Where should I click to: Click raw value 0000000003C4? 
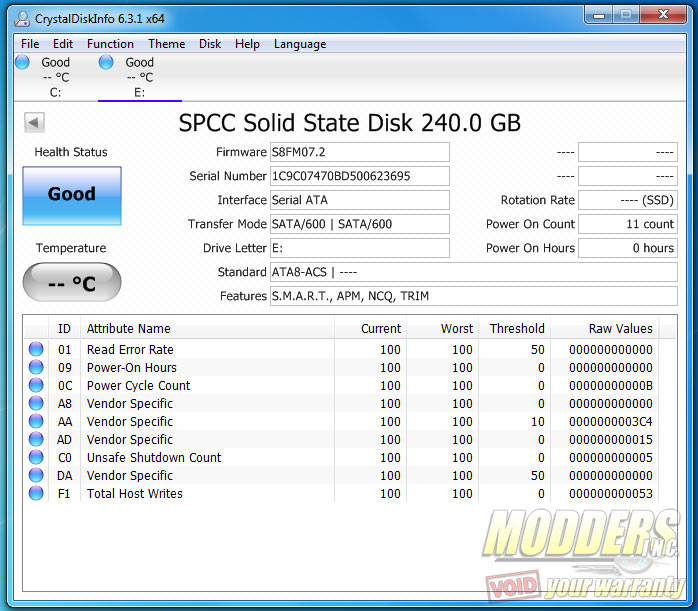pyautogui.click(x=611, y=421)
